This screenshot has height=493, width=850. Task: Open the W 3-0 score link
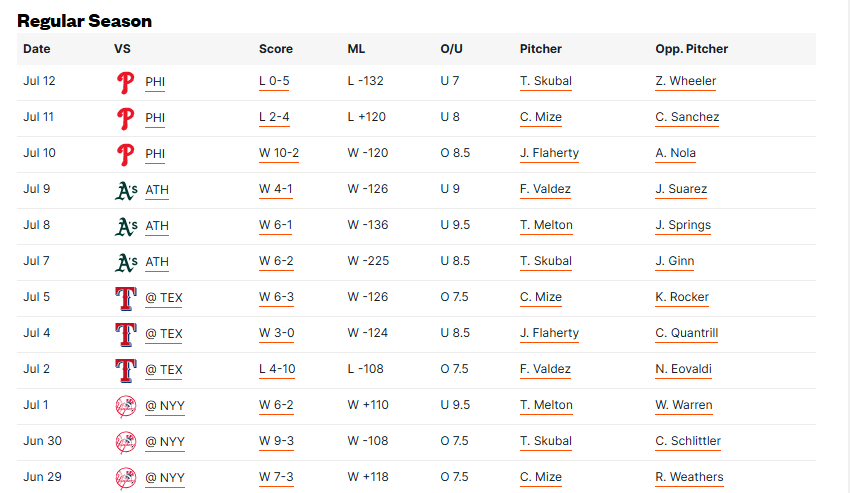(276, 333)
